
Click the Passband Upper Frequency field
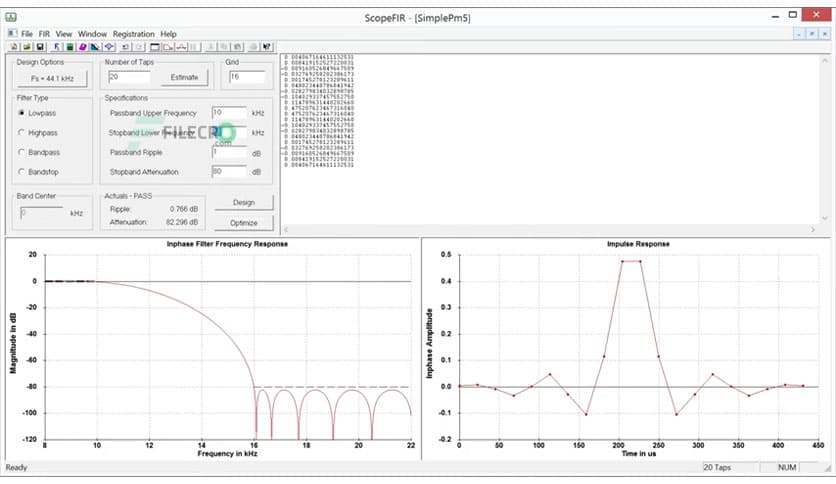point(229,113)
